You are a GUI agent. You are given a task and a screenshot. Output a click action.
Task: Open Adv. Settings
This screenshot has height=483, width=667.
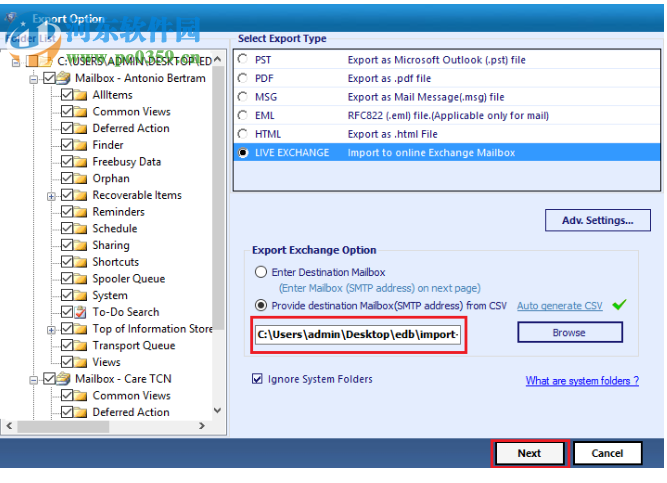click(x=598, y=220)
